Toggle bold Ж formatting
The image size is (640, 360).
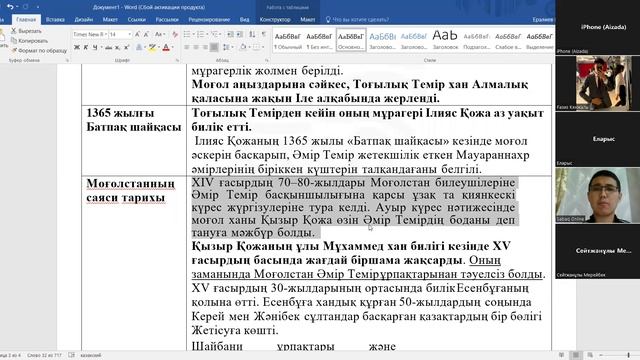click(77, 47)
